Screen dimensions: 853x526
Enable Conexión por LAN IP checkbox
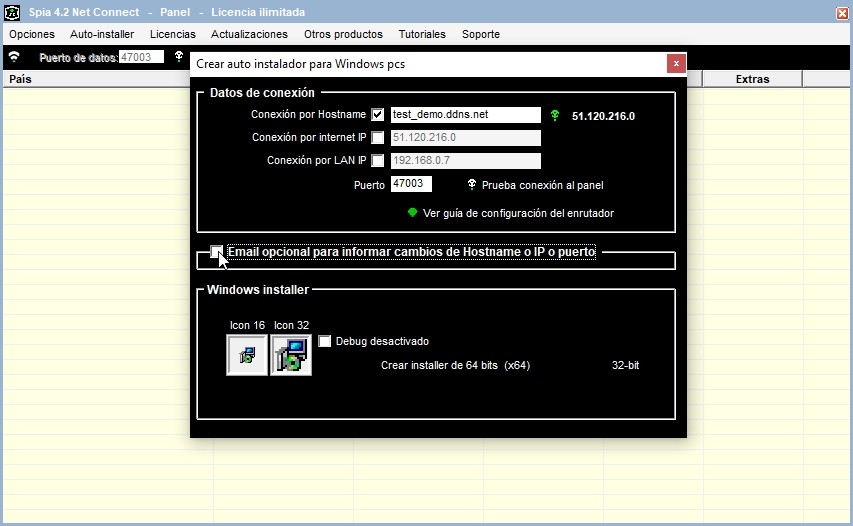point(378,160)
